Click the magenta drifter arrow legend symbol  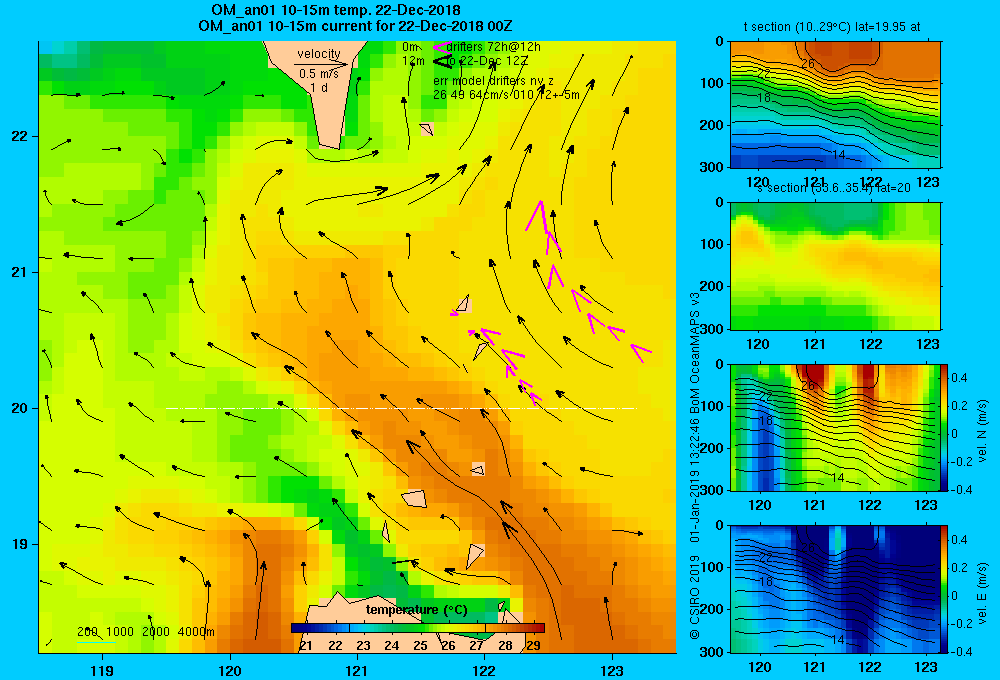[x=441, y=47]
